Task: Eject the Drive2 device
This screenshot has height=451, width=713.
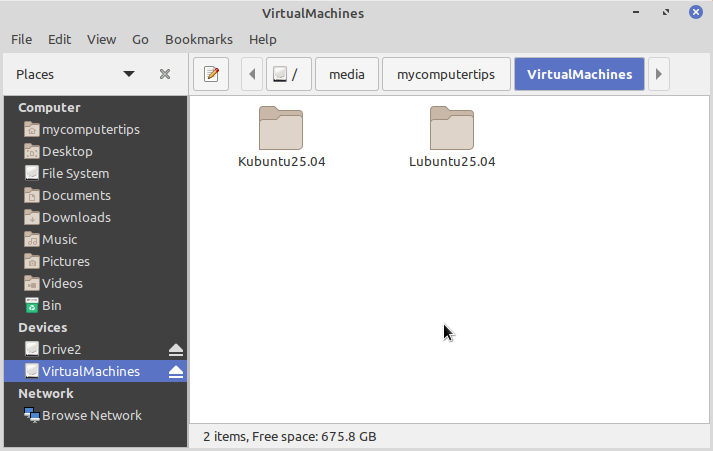Action: [x=176, y=349]
